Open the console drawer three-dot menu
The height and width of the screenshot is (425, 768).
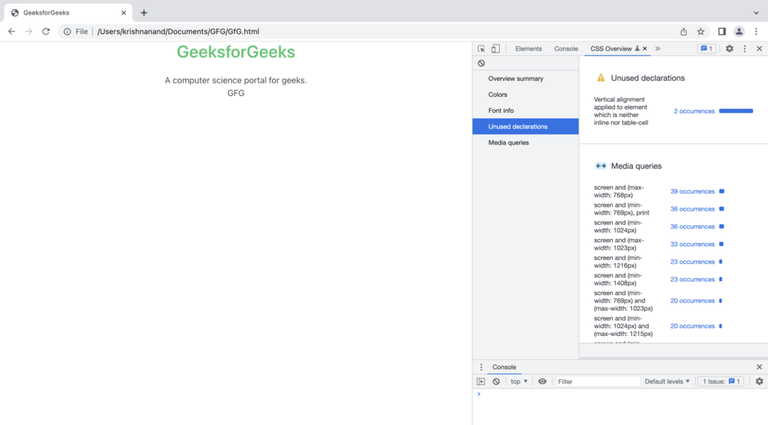click(x=481, y=367)
